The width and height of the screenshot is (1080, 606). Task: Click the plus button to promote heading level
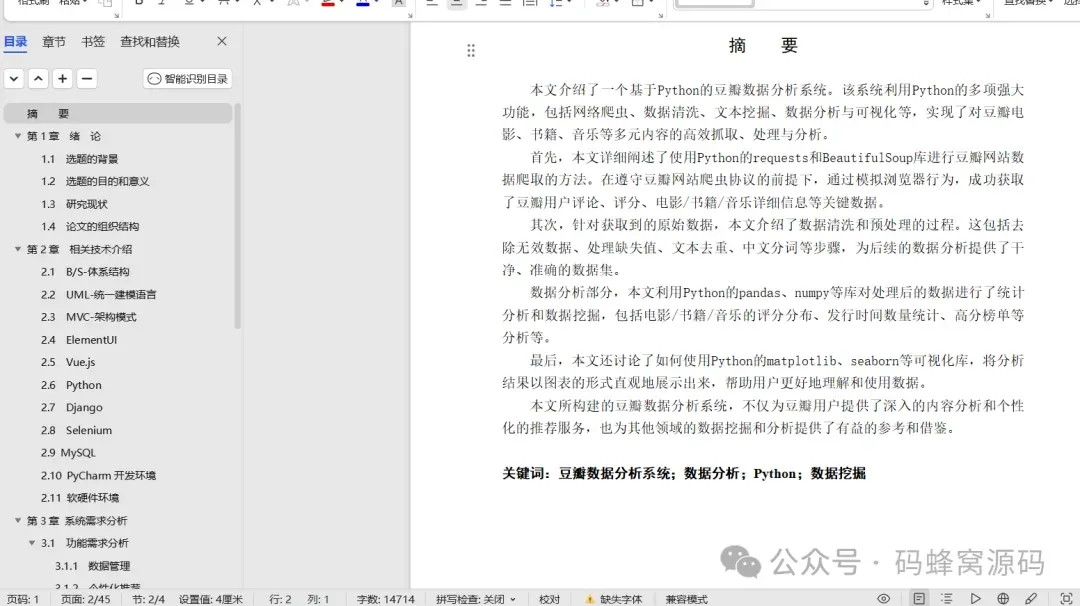63,79
